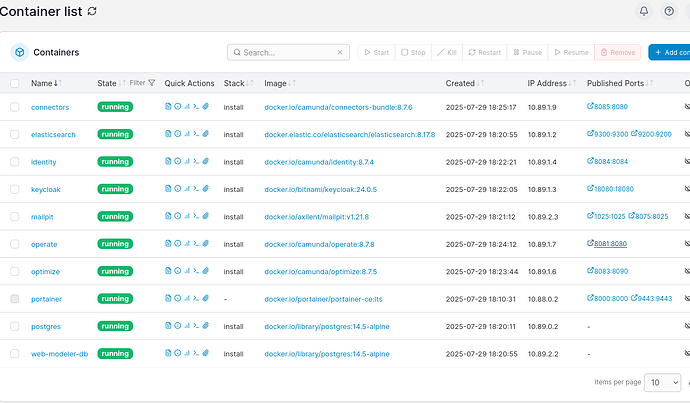The height and width of the screenshot is (403, 690).
Task: Refresh the container list
Action: tap(92, 11)
